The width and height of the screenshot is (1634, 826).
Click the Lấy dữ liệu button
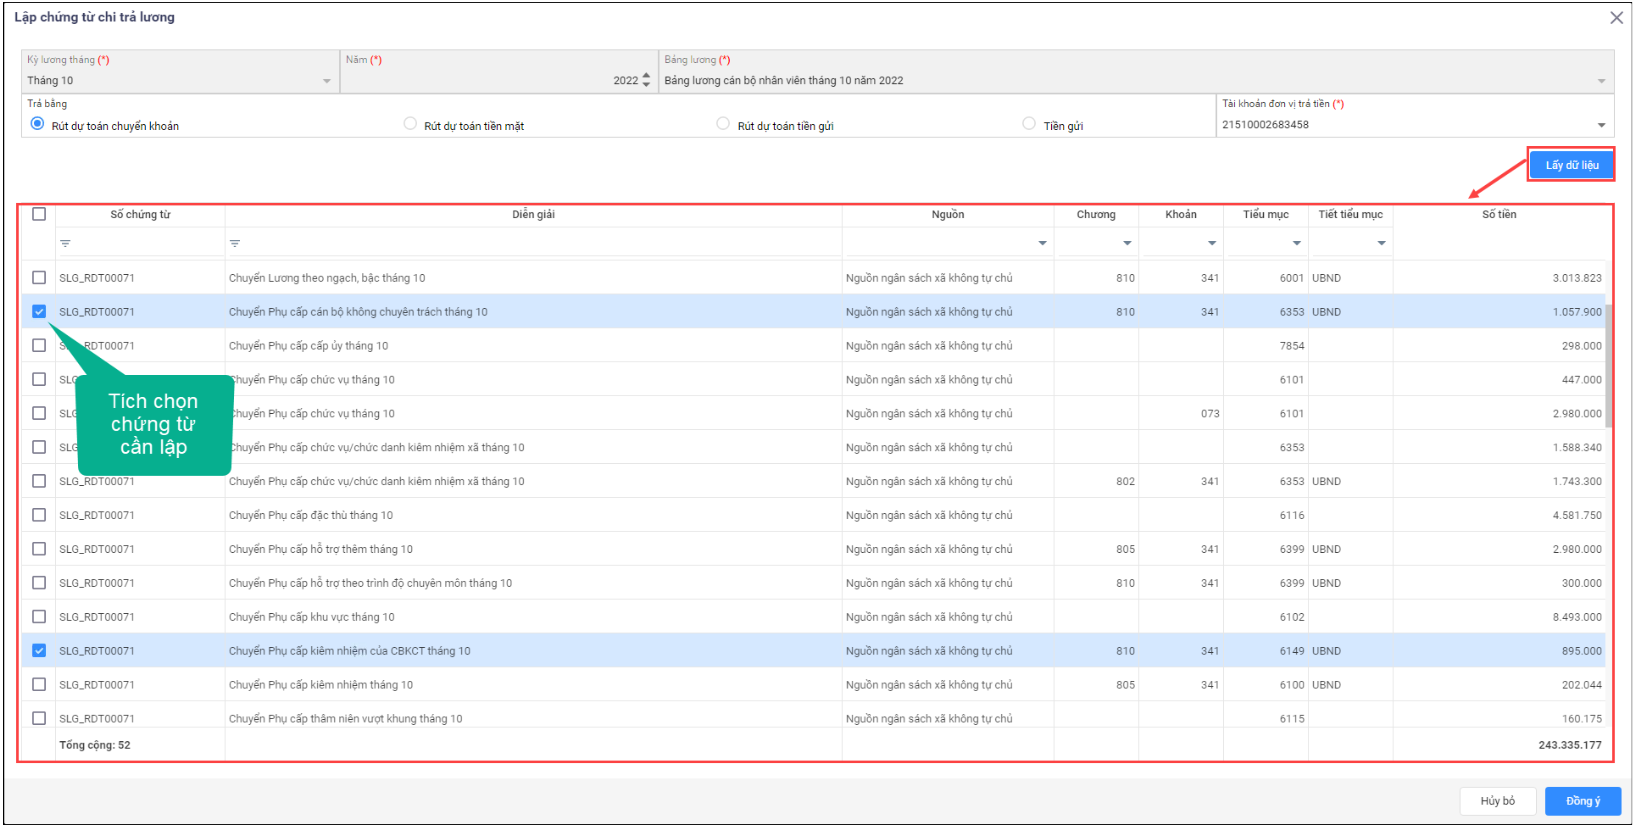tap(1571, 165)
